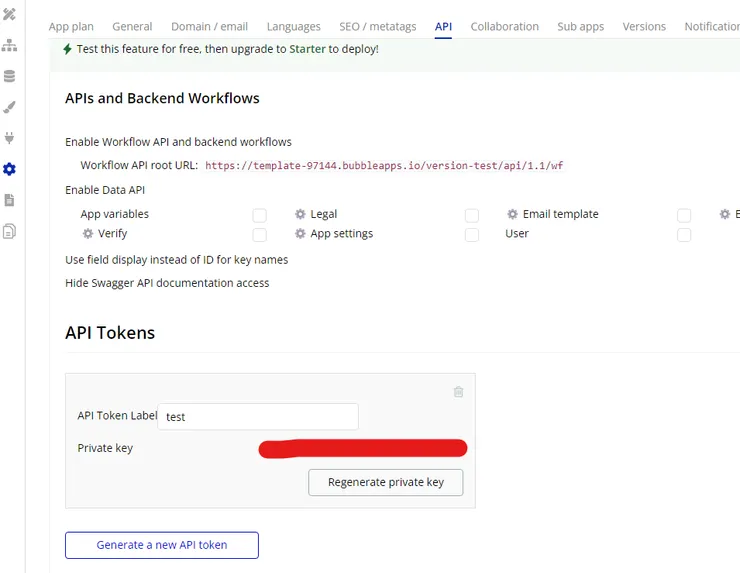Toggle the User data type checkbox
Image resolution: width=740 pixels, height=573 pixels.
tap(684, 234)
